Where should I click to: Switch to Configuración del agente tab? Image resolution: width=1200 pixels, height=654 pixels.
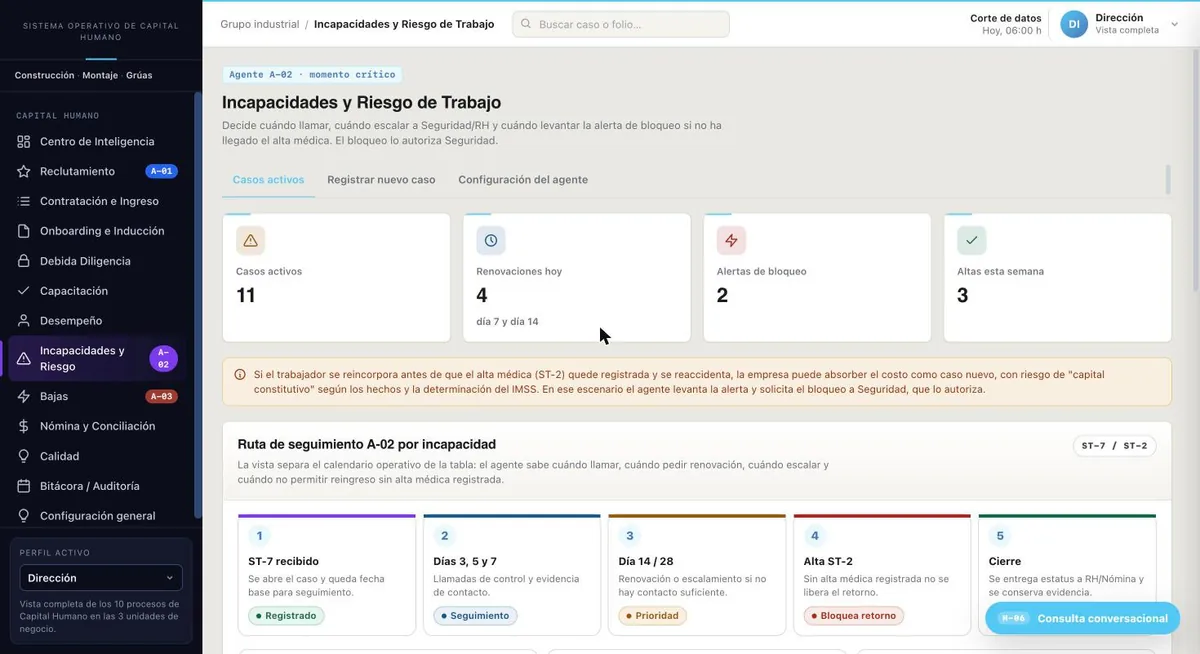523,180
